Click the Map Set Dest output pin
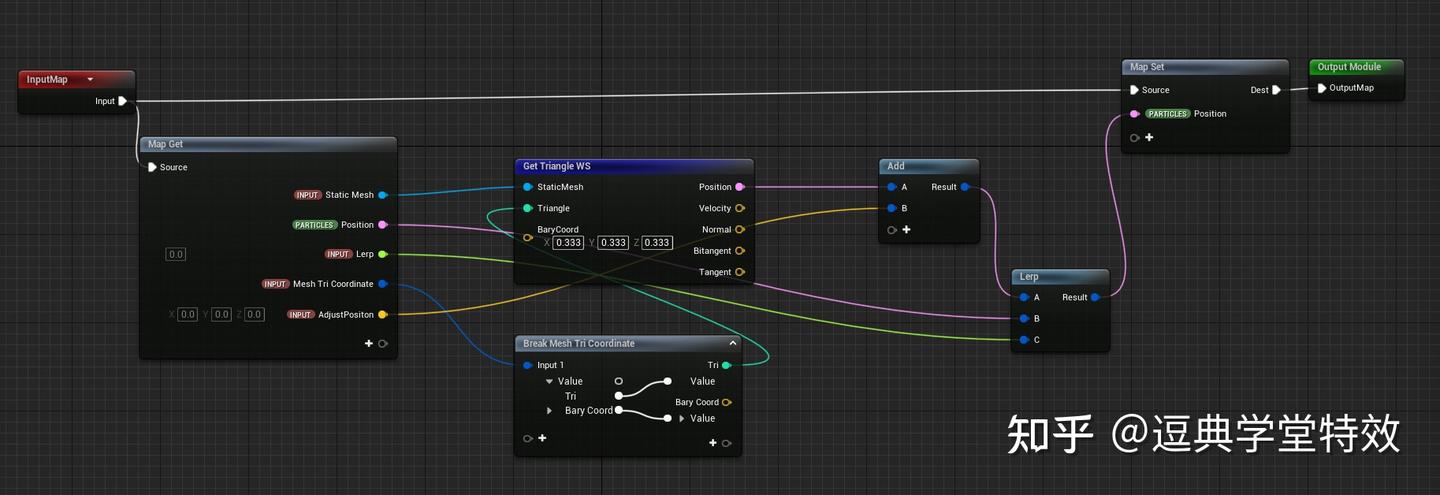This screenshot has height=495, width=1440. [x=1276, y=90]
